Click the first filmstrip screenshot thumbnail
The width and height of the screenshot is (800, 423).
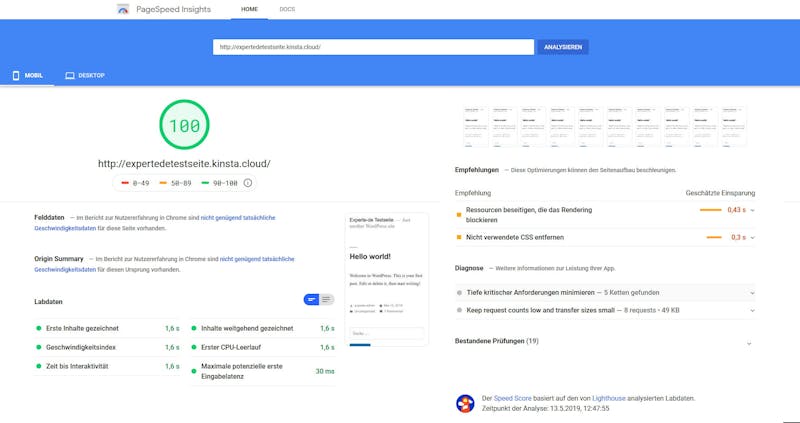[477, 127]
